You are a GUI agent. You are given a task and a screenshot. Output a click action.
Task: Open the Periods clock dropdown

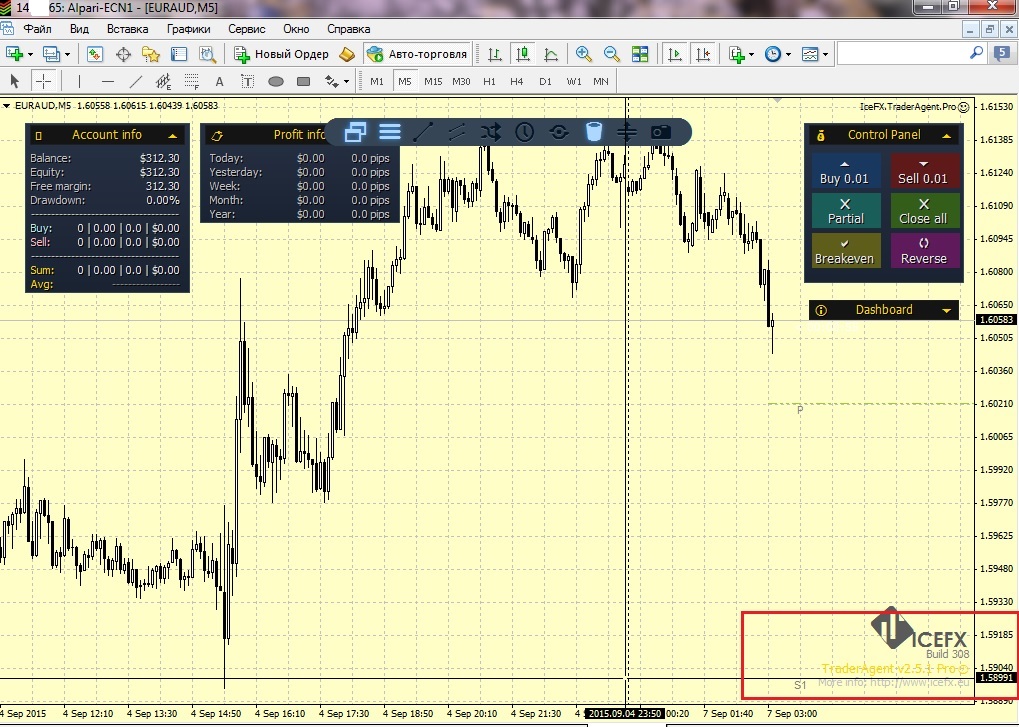coord(788,55)
